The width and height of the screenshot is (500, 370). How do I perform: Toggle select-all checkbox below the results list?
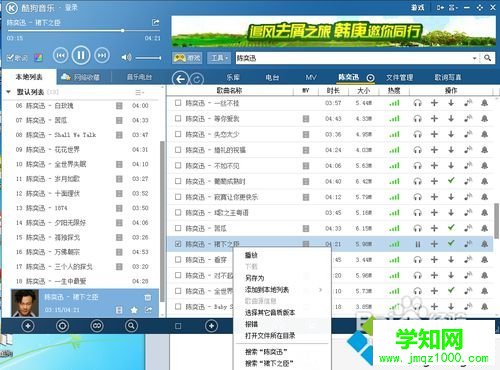[x=178, y=326]
